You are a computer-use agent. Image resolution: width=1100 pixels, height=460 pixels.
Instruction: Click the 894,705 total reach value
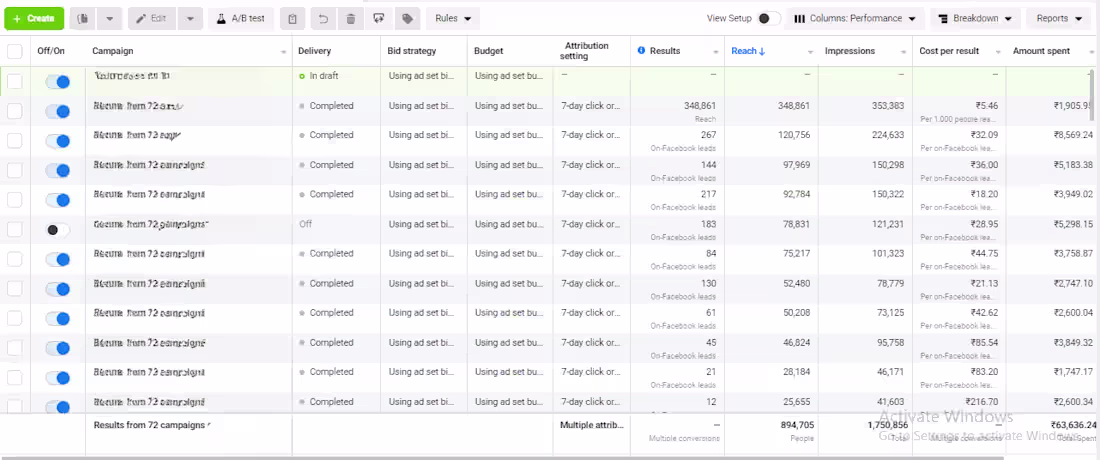pos(796,425)
